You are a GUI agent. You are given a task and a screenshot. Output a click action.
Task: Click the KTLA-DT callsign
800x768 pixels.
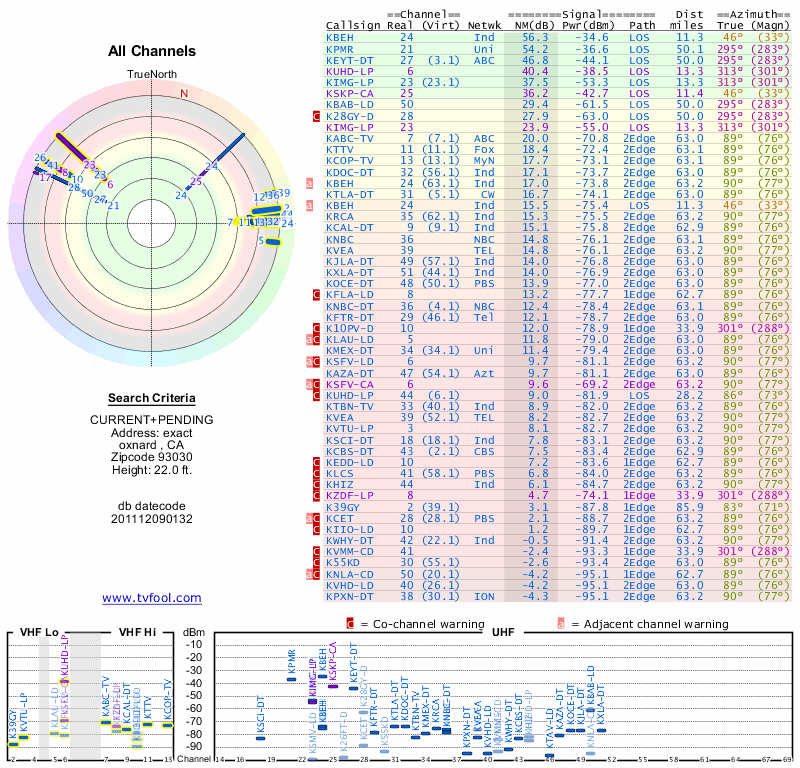(x=350, y=194)
